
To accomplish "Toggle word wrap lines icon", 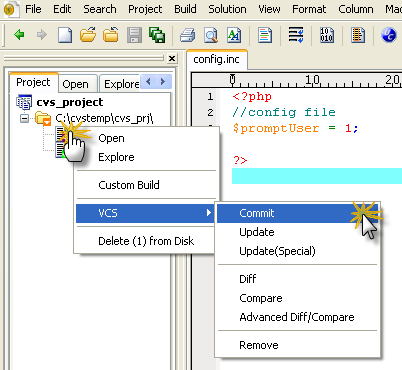I will [x=296, y=35].
